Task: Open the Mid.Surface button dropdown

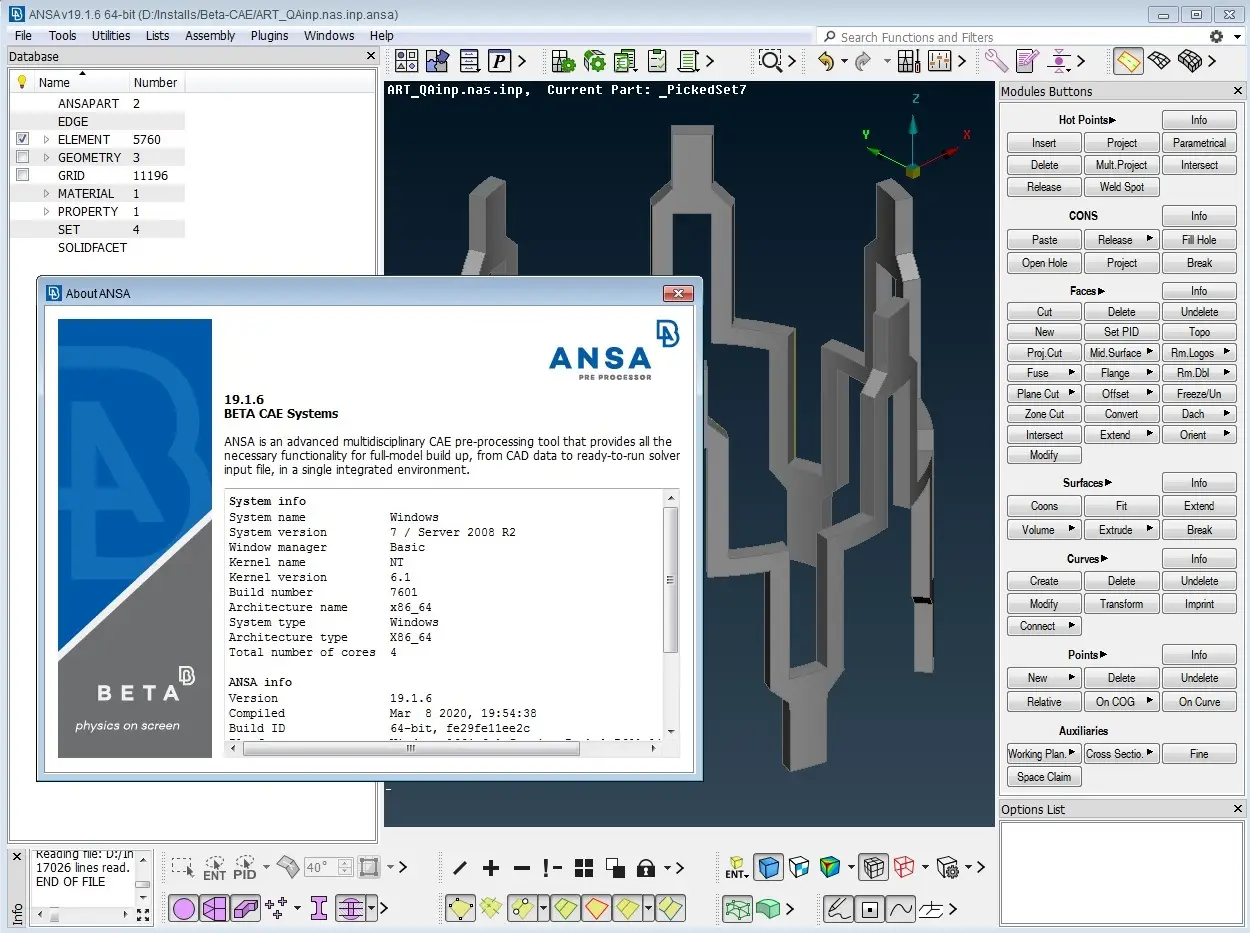Action: pyautogui.click(x=1151, y=352)
